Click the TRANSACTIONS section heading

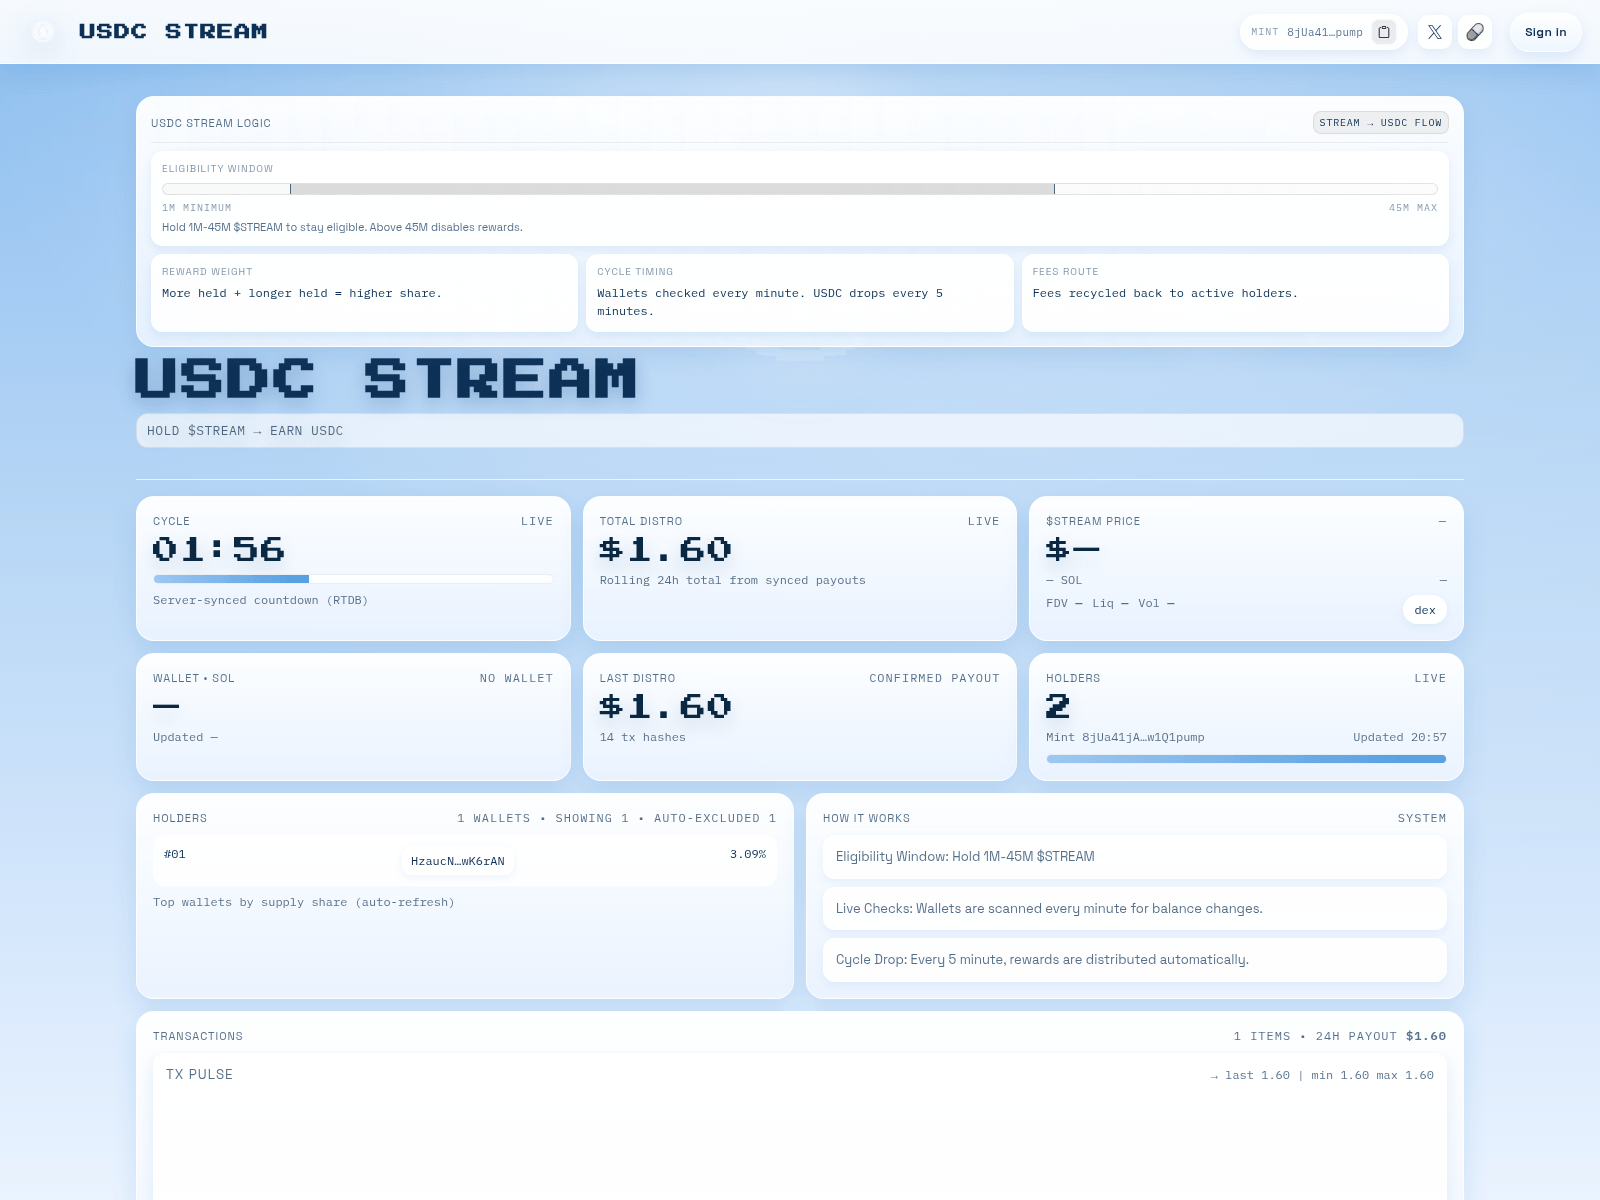tap(198, 1036)
